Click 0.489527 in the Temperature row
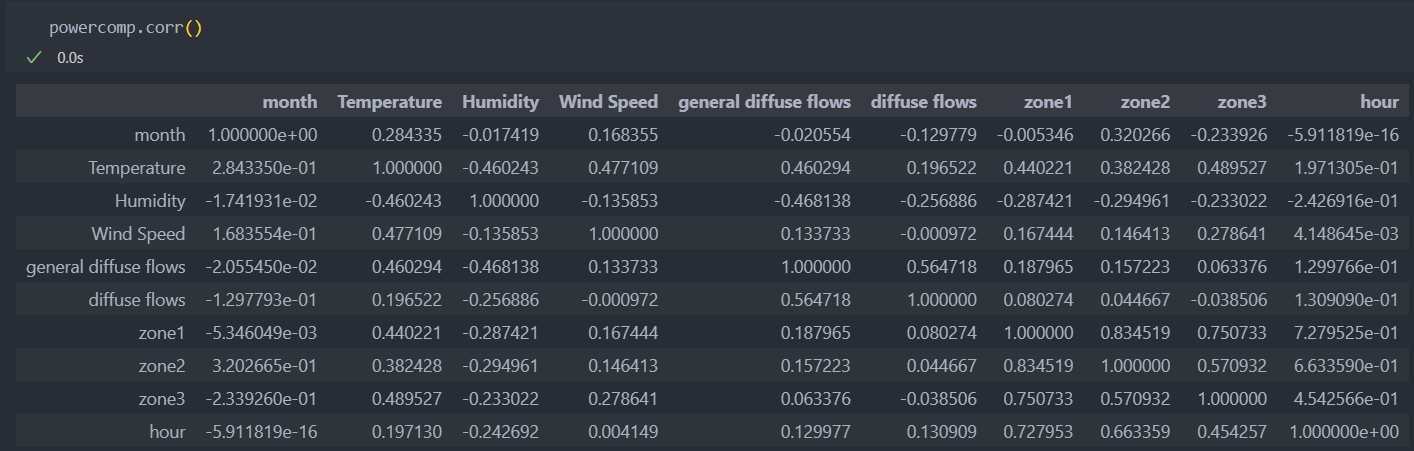 pyautogui.click(x=1233, y=168)
